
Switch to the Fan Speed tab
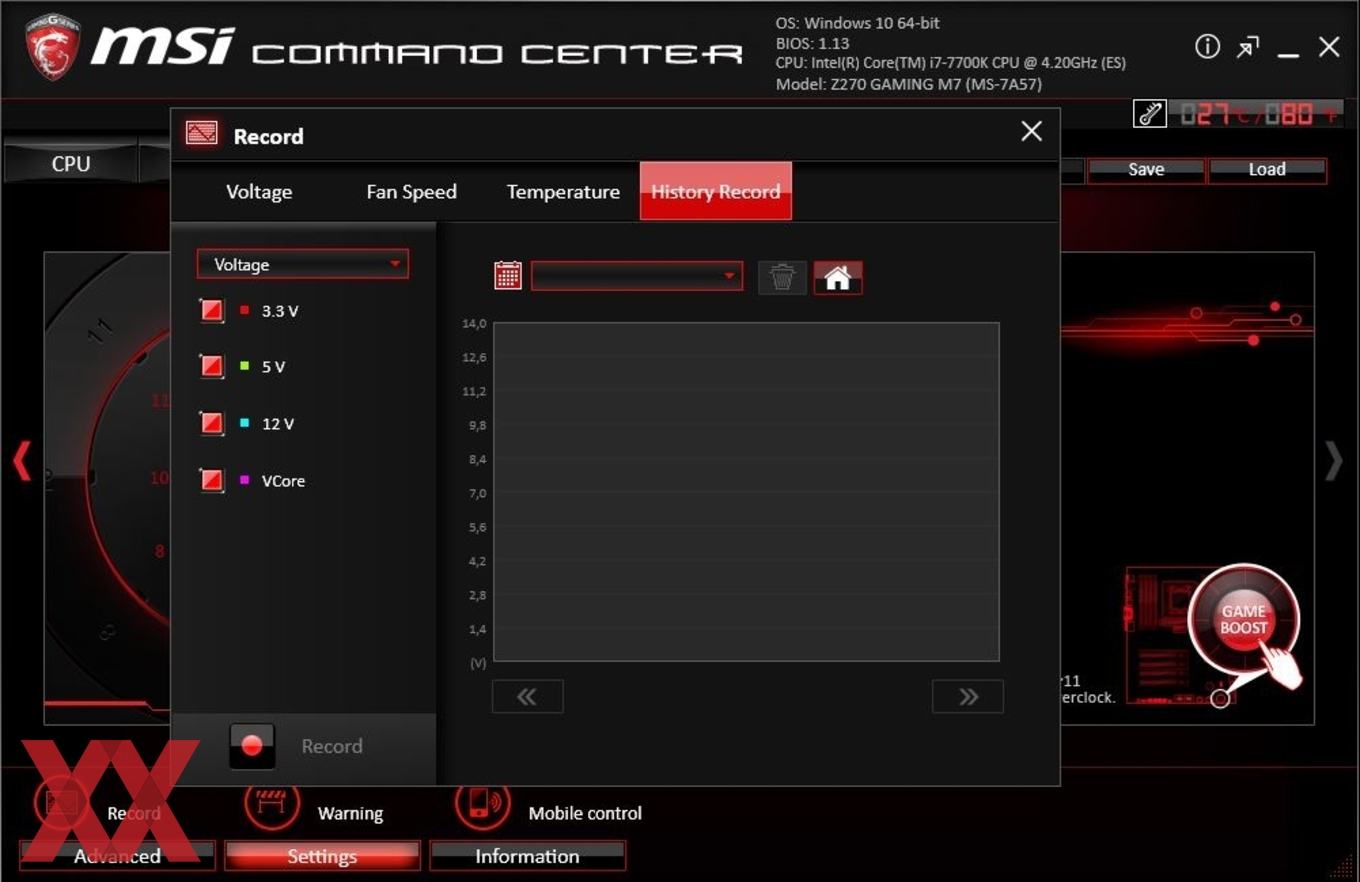coord(411,192)
